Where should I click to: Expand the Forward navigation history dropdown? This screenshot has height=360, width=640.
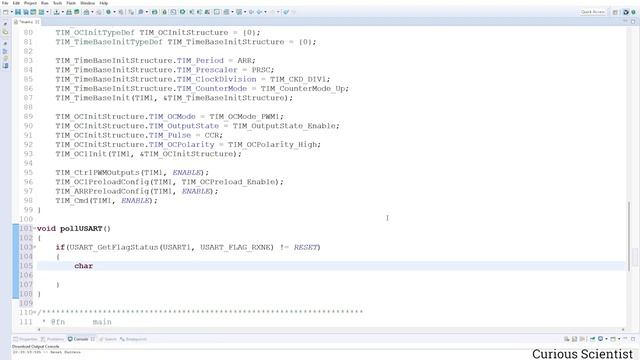click(278, 12)
